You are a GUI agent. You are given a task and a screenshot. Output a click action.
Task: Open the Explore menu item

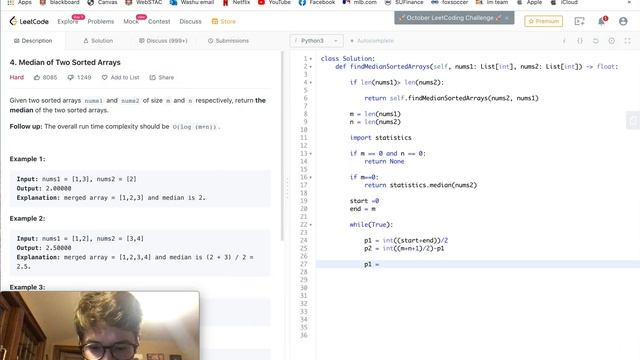point(68,21)
